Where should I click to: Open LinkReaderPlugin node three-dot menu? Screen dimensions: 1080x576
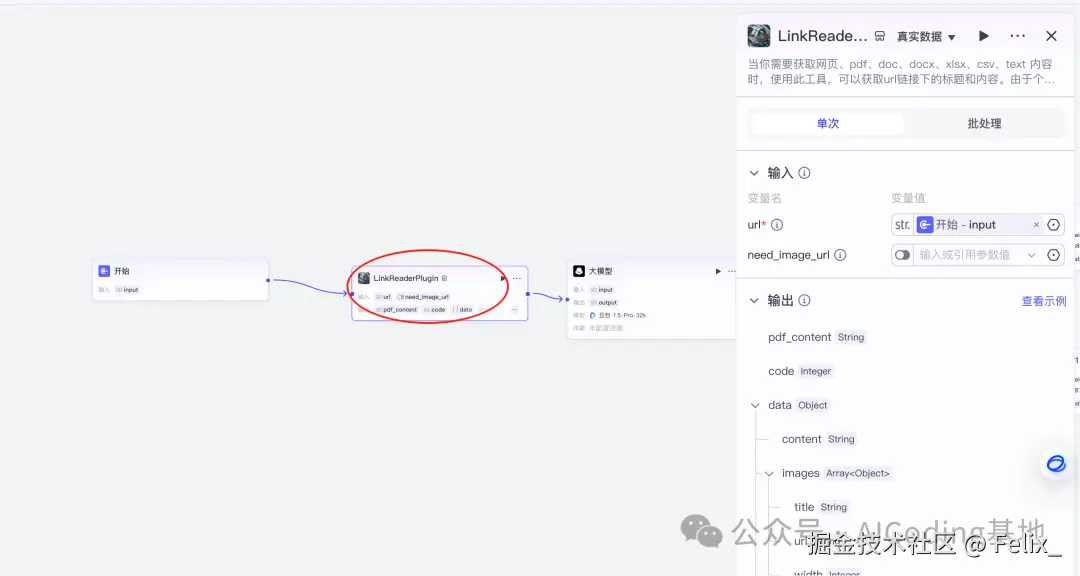click(517, 278)
